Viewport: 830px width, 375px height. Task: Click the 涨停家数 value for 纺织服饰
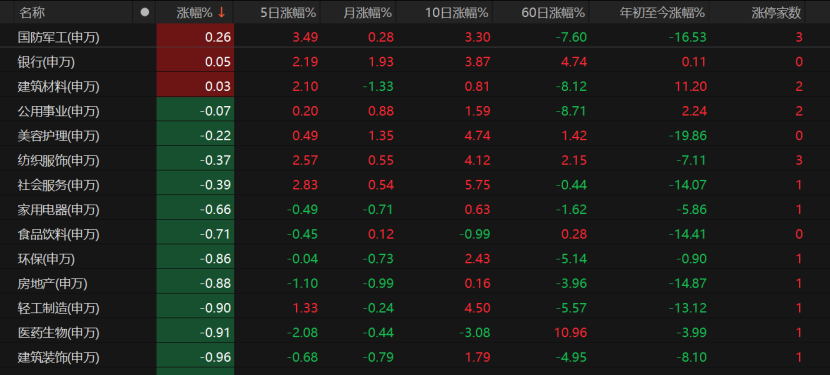[x=799, y=160]
